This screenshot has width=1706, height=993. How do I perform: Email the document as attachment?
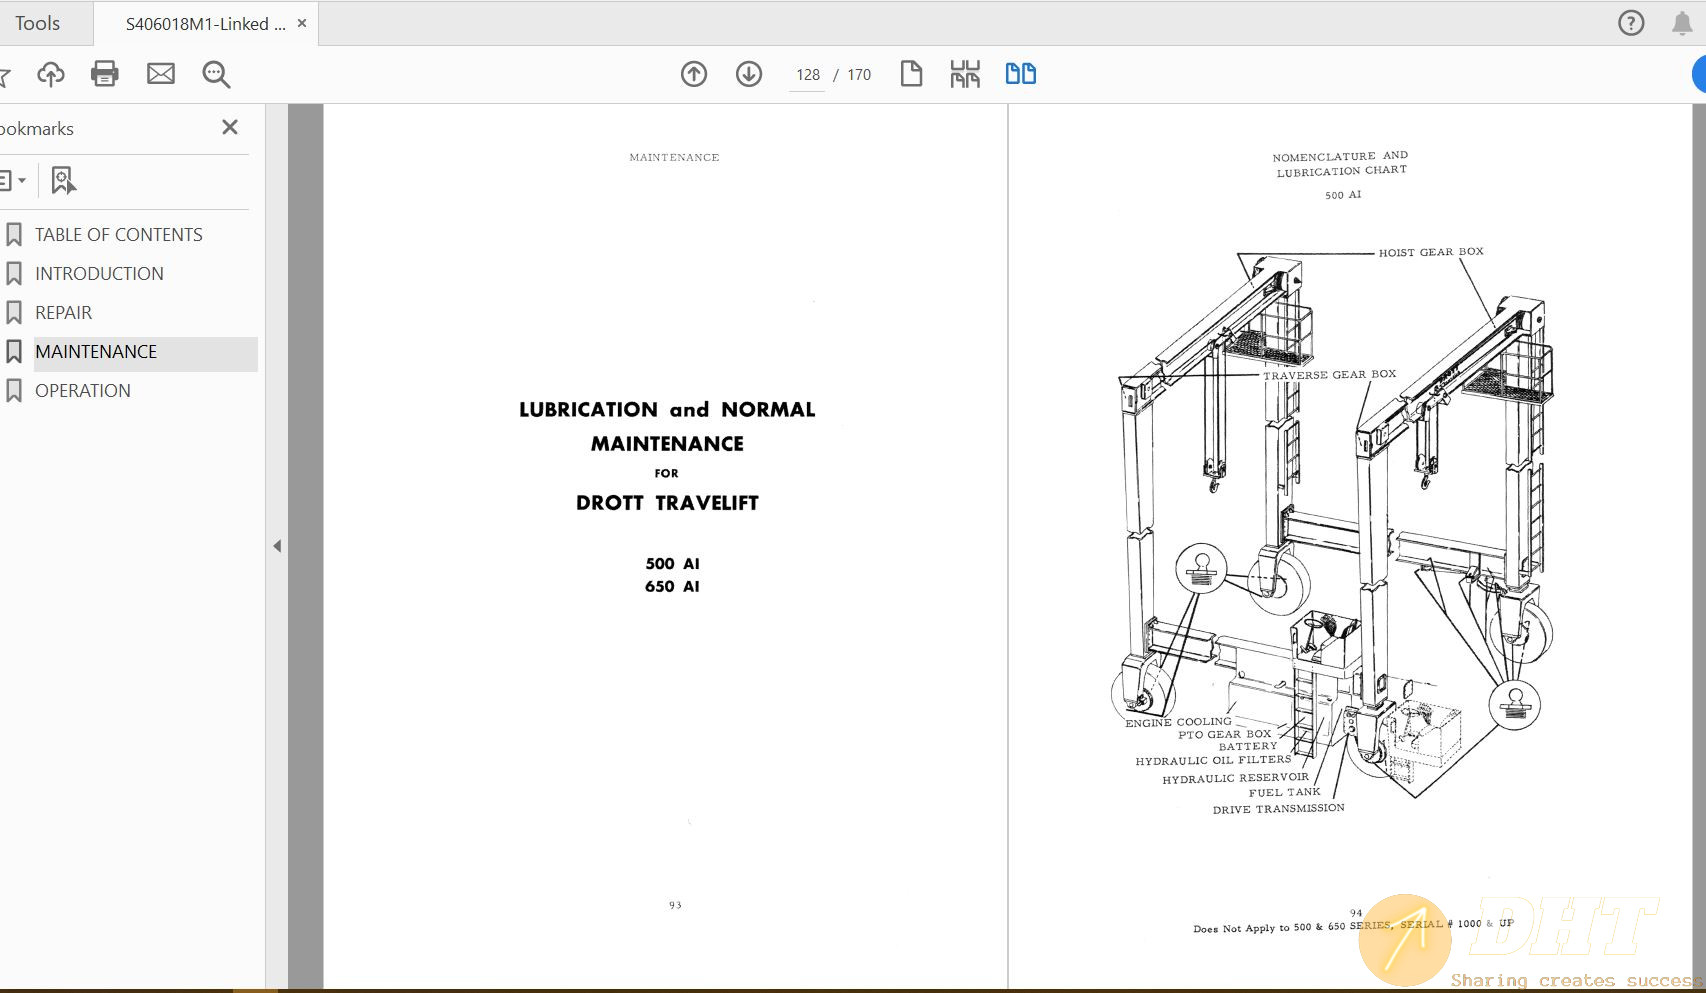point(160,73)
